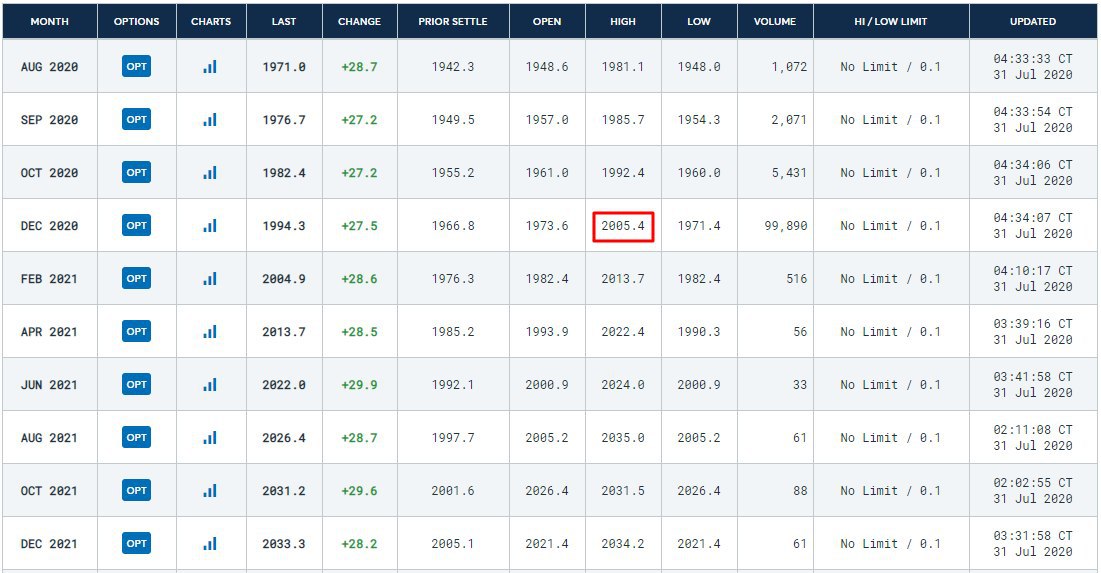
Task: Click the UPDATED column header
Action: pos(1033,22)
